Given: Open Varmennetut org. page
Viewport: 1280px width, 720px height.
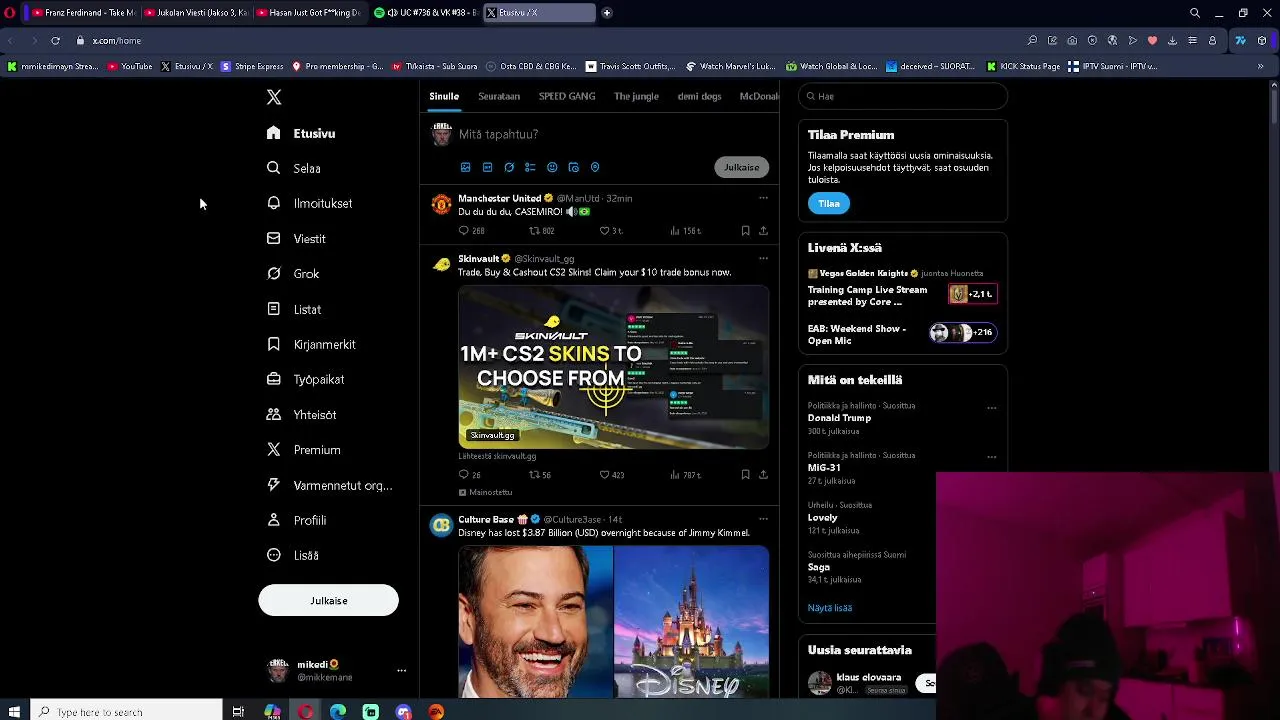Looking at the screenshot, I should point(329,485).
